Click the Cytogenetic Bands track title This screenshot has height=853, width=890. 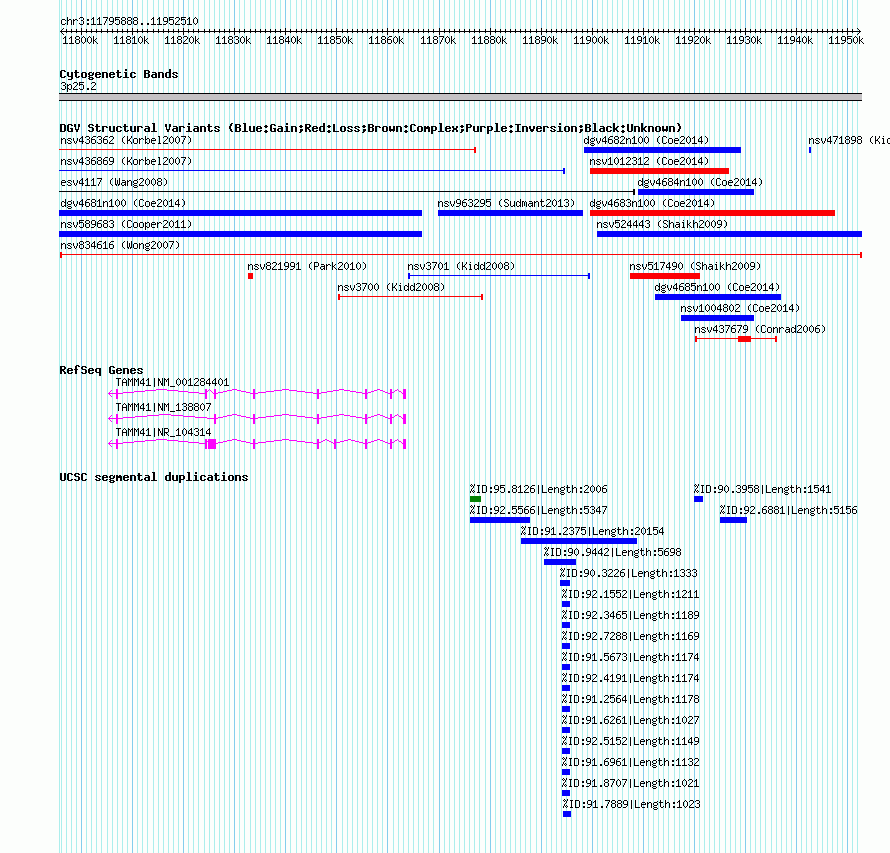pos(119,74)
